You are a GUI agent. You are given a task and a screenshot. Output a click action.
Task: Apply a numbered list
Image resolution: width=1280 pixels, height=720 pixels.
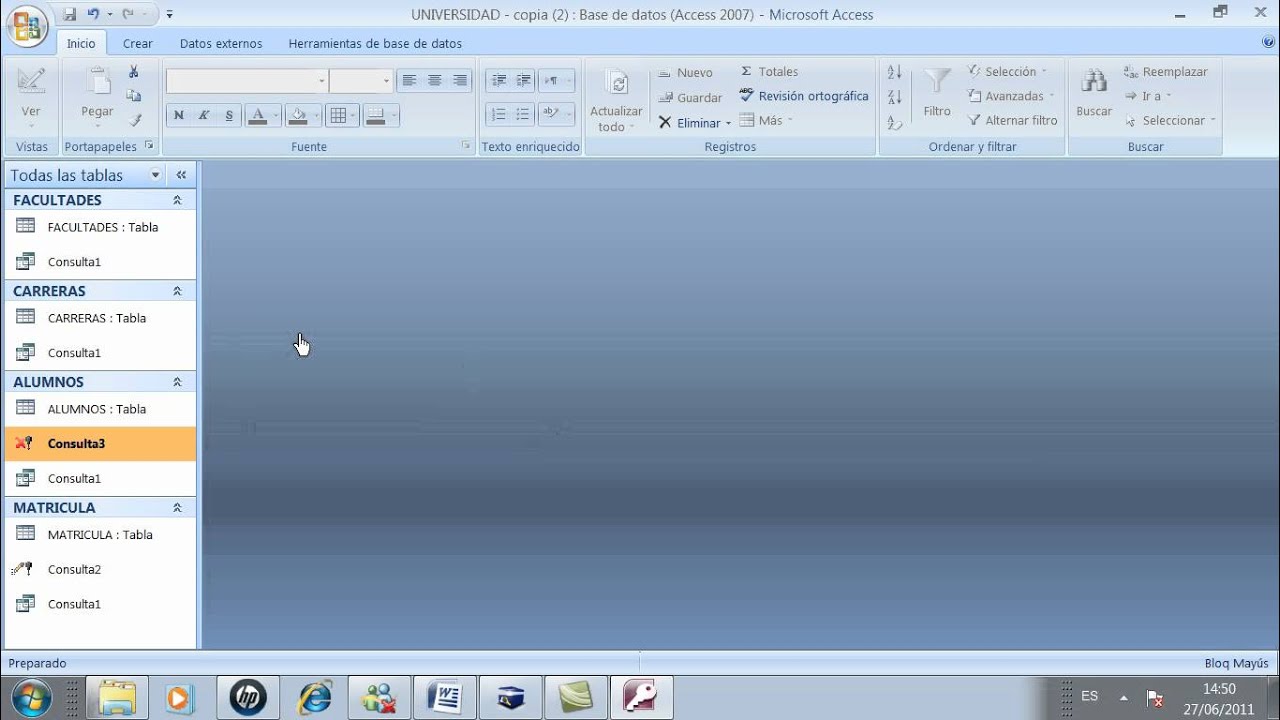[x=498, y=115]
